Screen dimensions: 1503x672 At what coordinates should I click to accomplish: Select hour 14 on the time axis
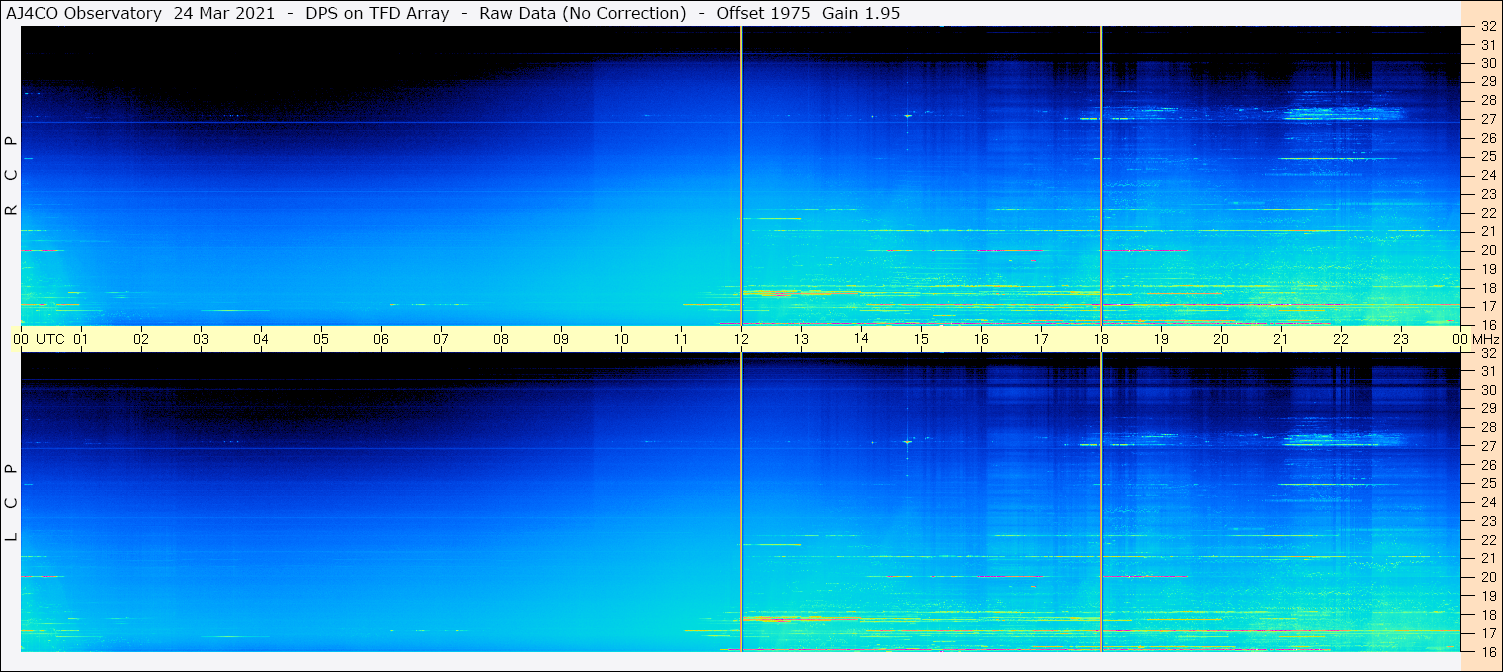point(861,339)
